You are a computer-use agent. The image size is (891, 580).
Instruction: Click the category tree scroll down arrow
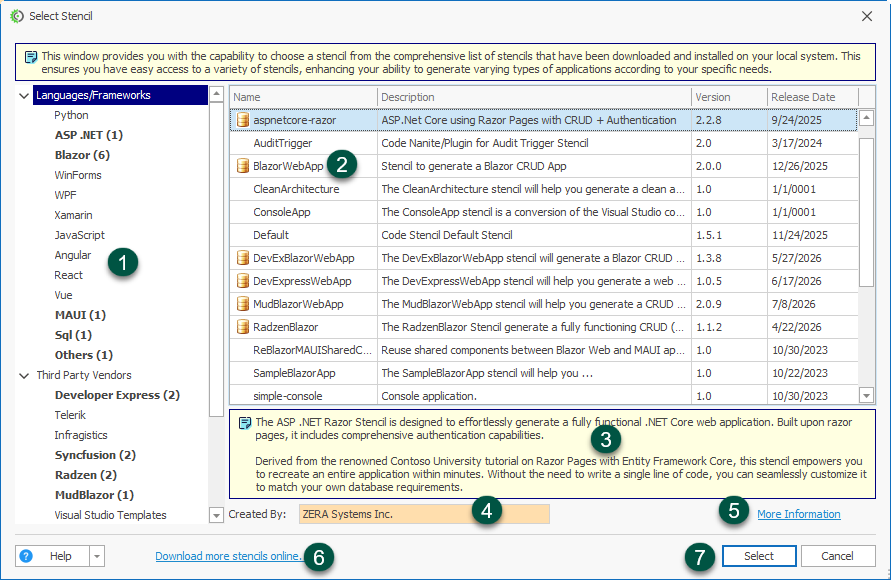tap(216, 515)
